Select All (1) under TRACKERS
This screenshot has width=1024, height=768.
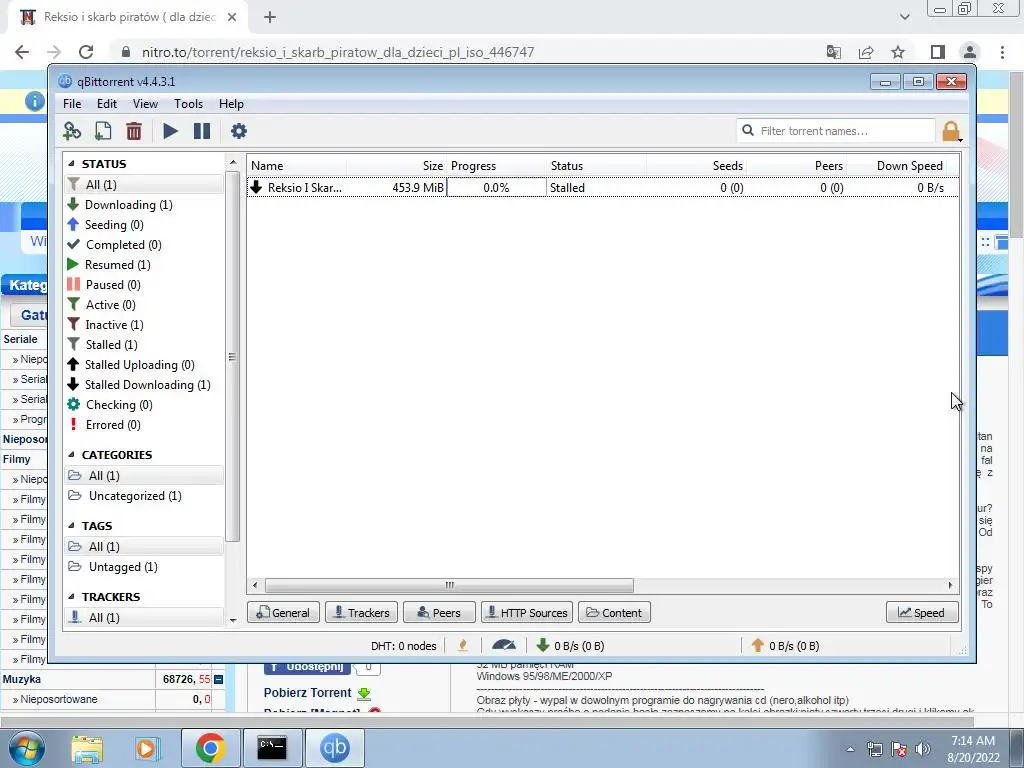click(144, 618)
